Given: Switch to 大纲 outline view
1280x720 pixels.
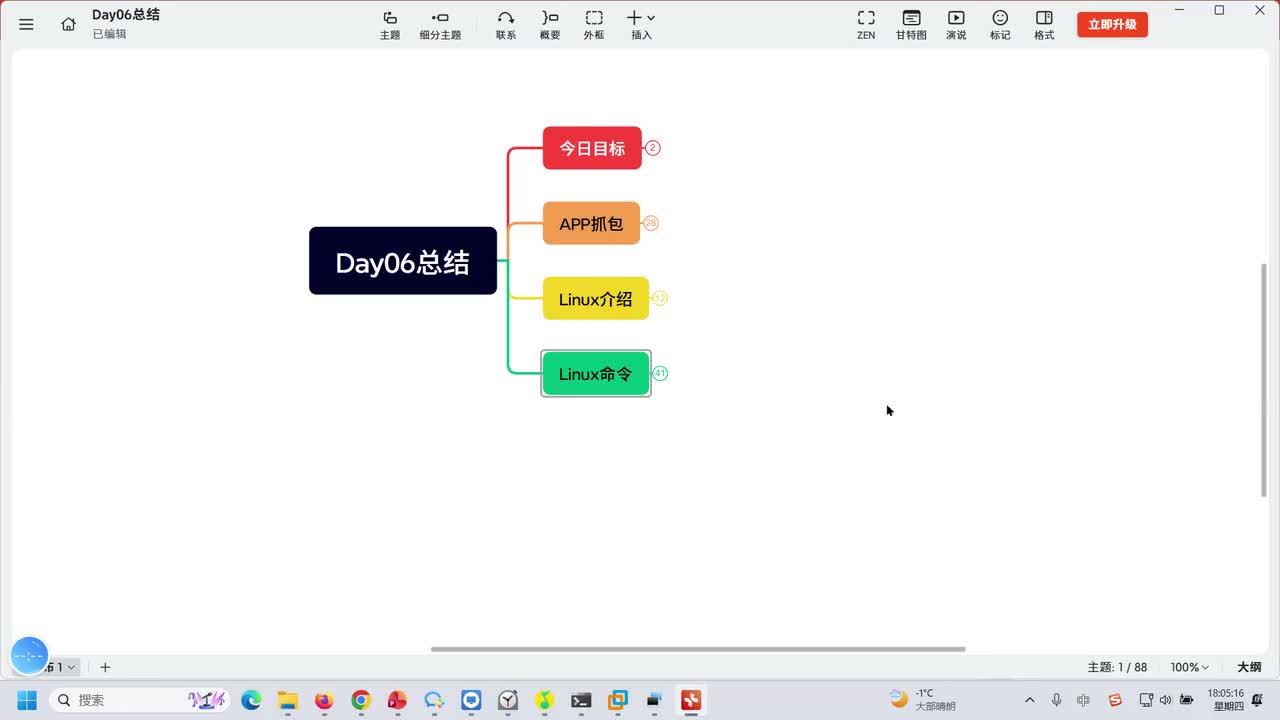Looking at the screenshot, I should 1249,667.
